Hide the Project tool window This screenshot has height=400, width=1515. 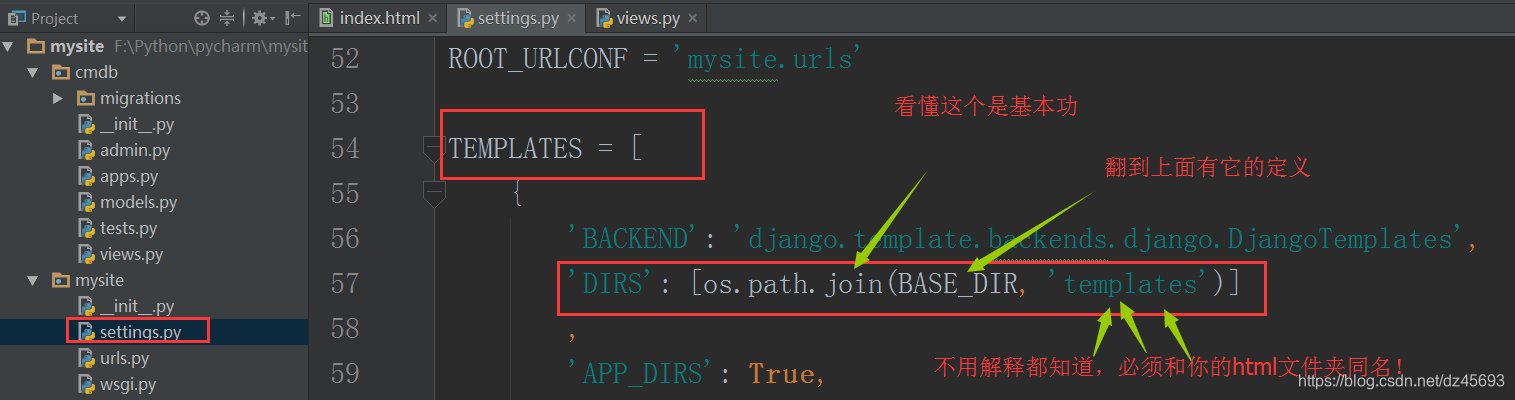291,18
